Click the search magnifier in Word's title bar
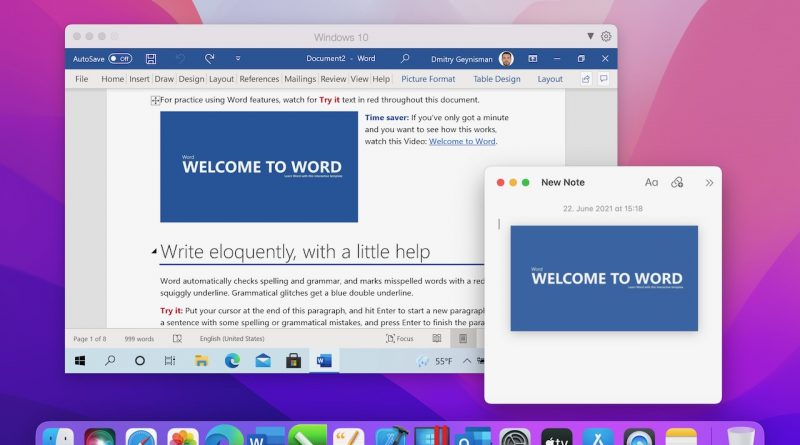The width and height of the screenshot is (800, 445). (405, 59)
